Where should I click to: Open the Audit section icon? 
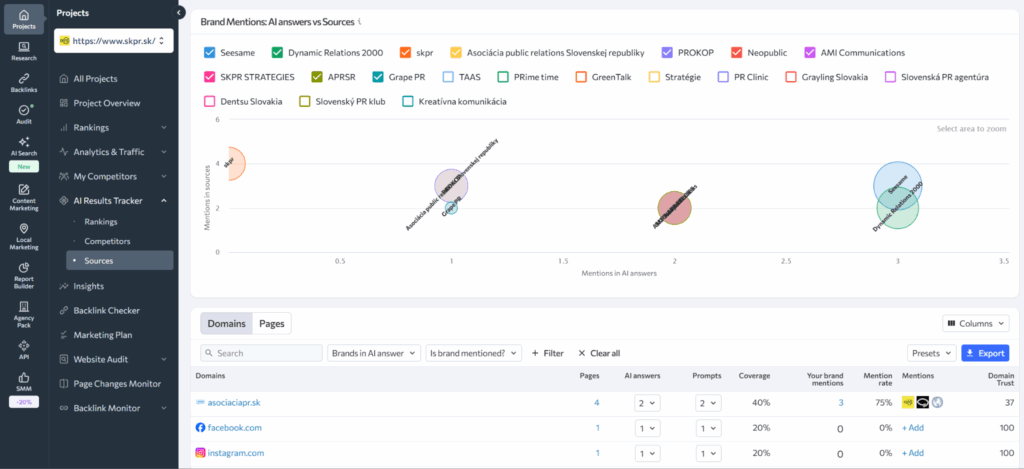(x=24, y=110)
